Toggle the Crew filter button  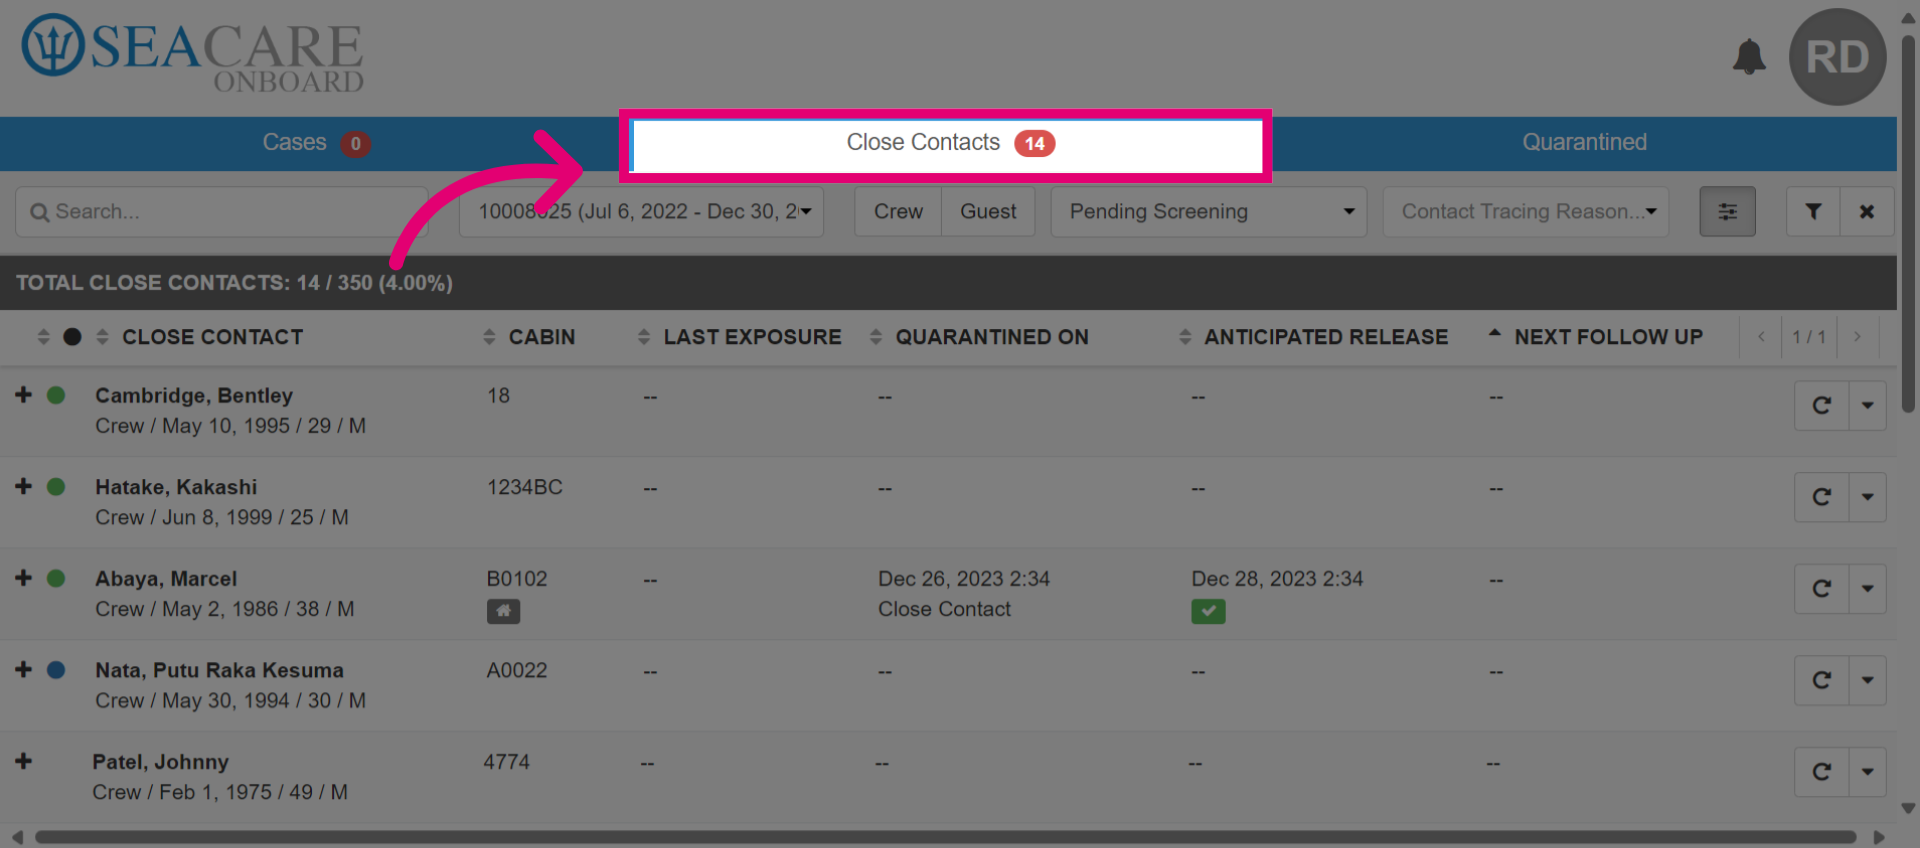[x=898, y=212]
